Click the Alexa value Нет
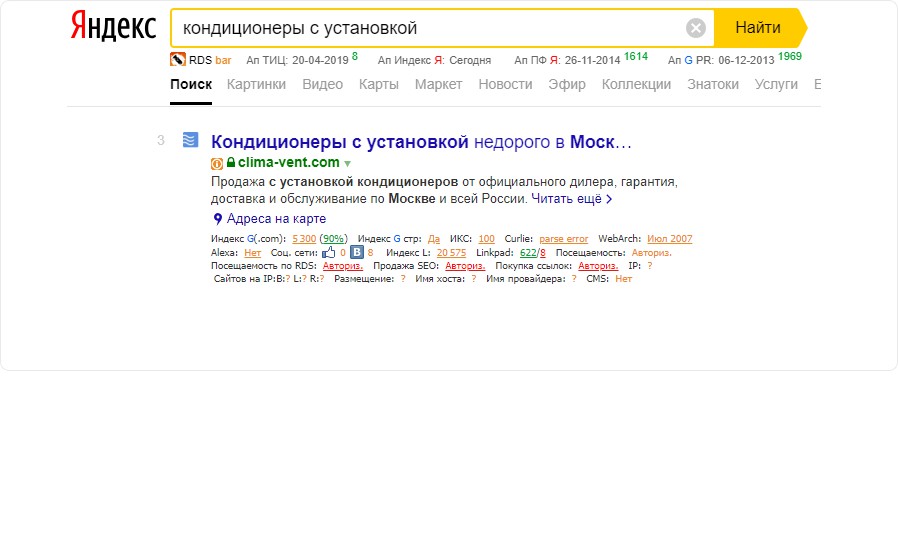The height and width of the screenshot is (540, 898). 253,253
